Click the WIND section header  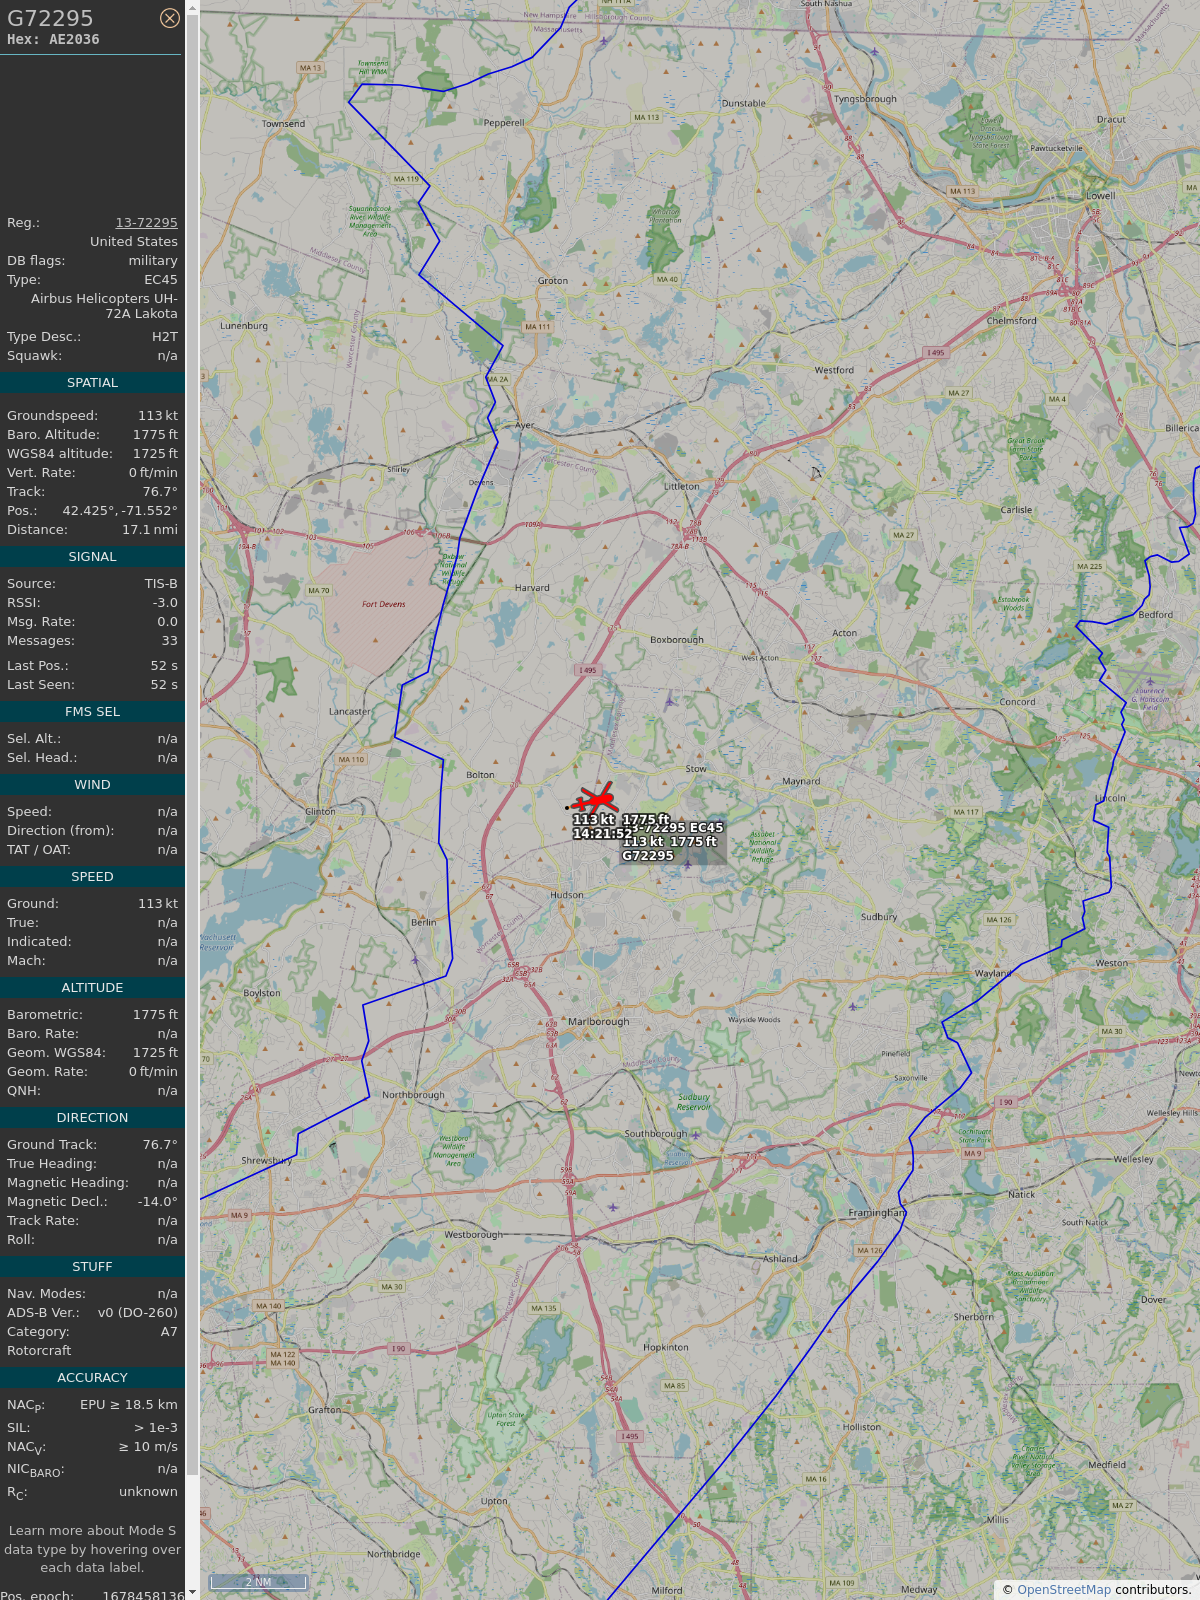92,785
